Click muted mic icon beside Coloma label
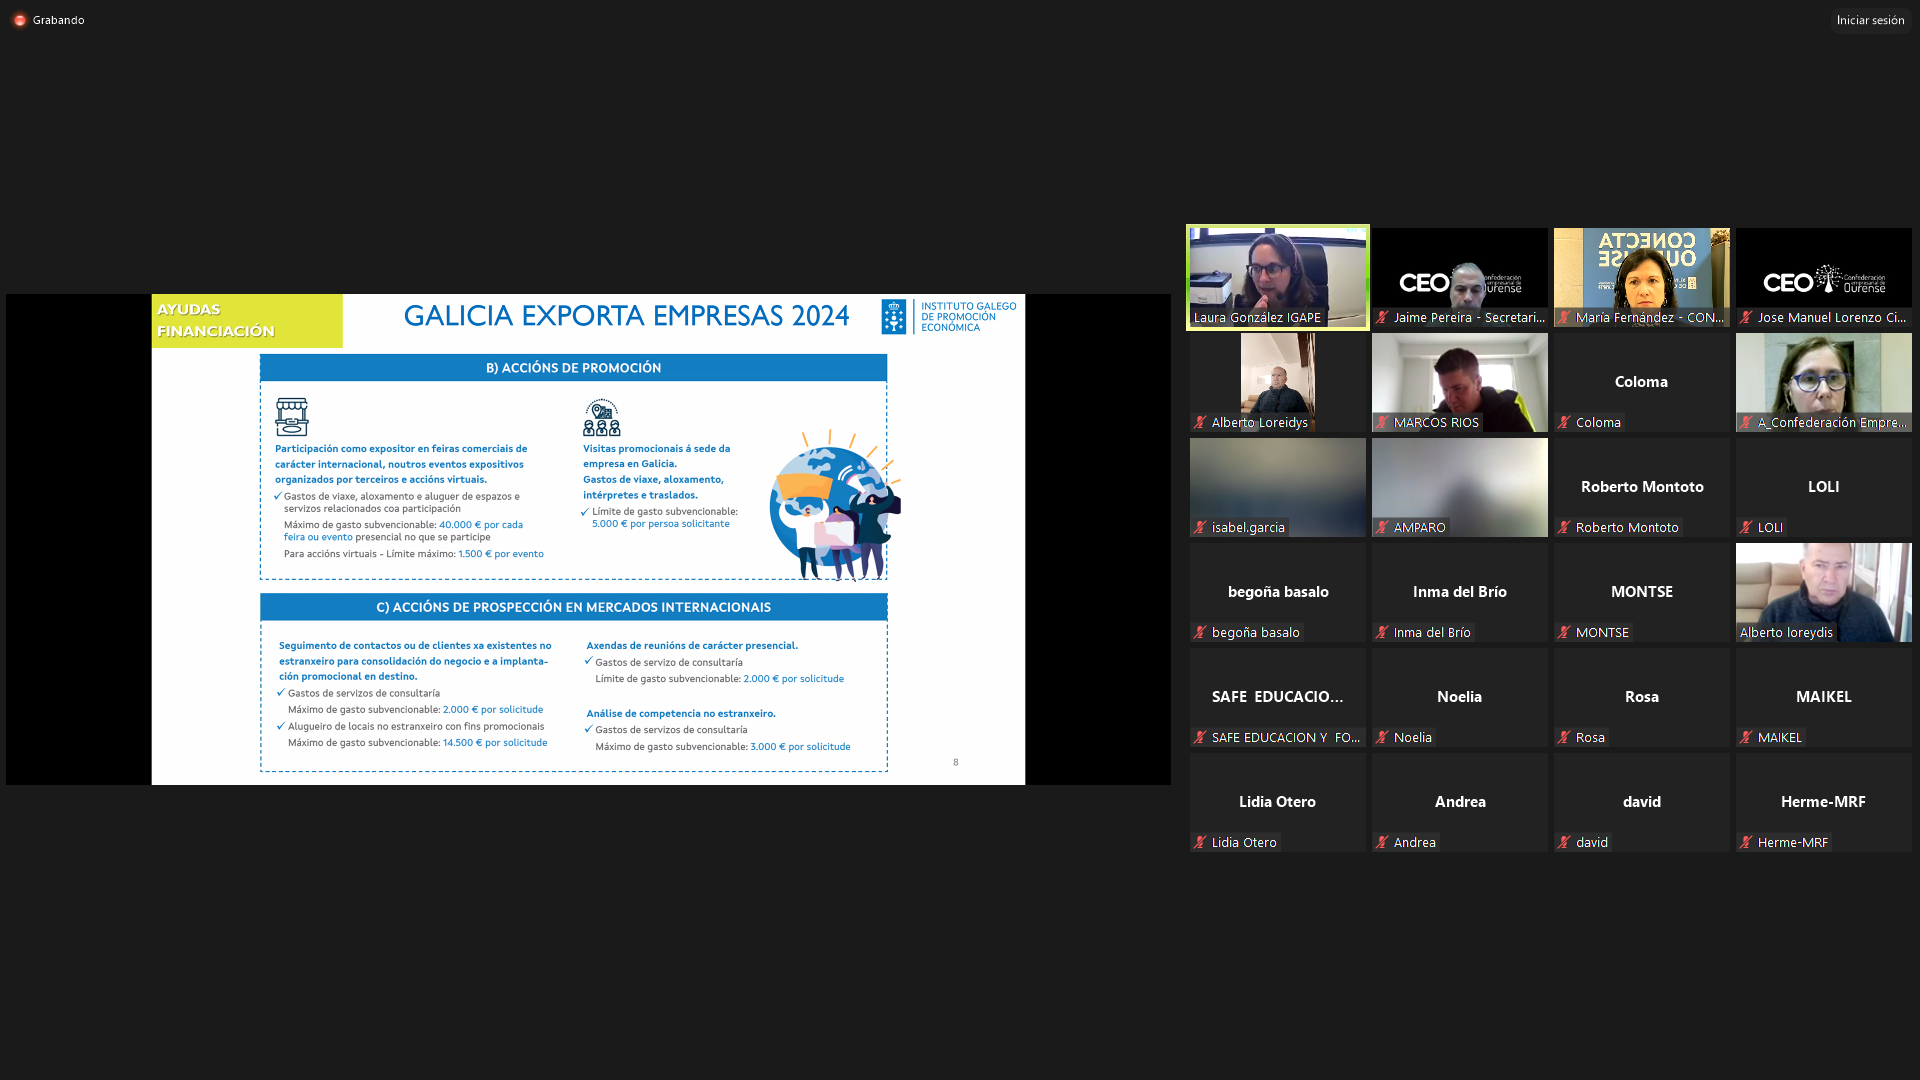The height and width of the screenshot is (1080, 1920). [1564, 423]
